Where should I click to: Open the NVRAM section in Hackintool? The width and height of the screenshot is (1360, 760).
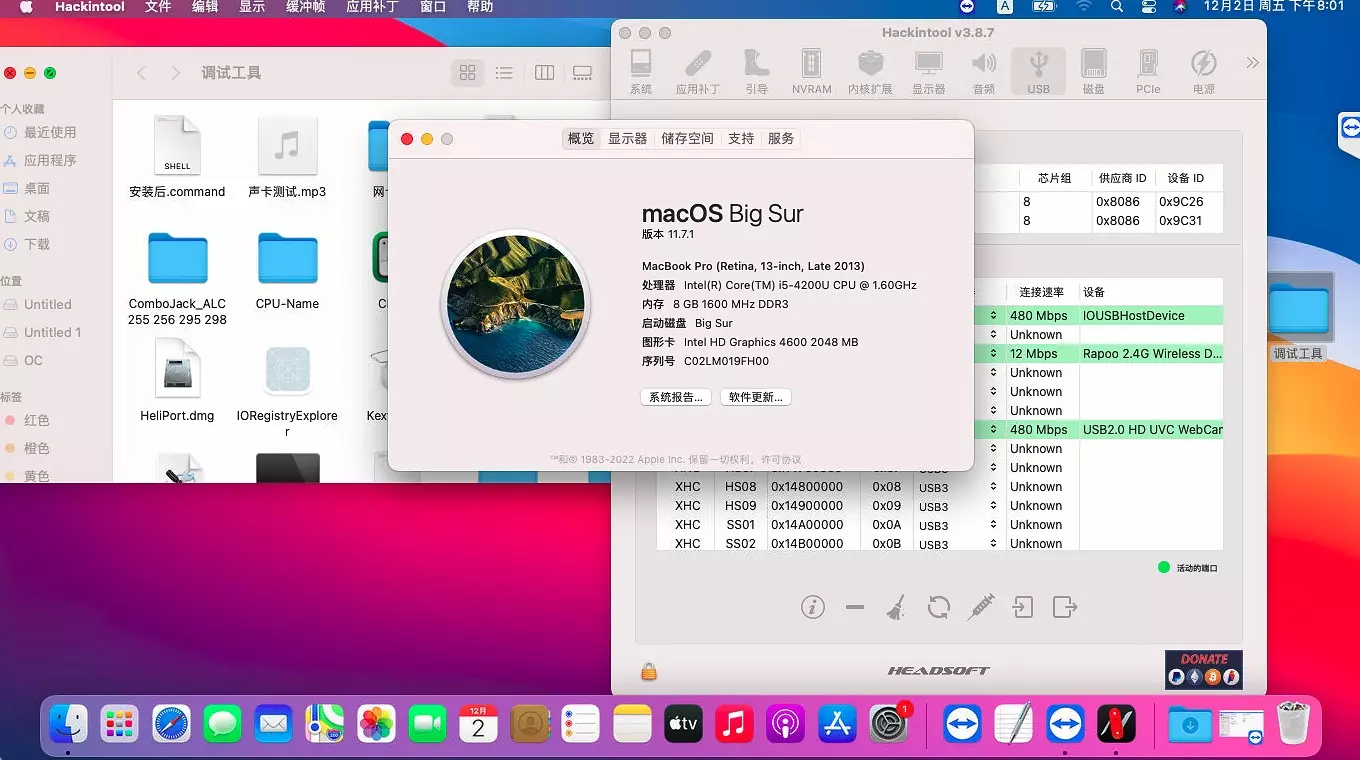[811, 70]
